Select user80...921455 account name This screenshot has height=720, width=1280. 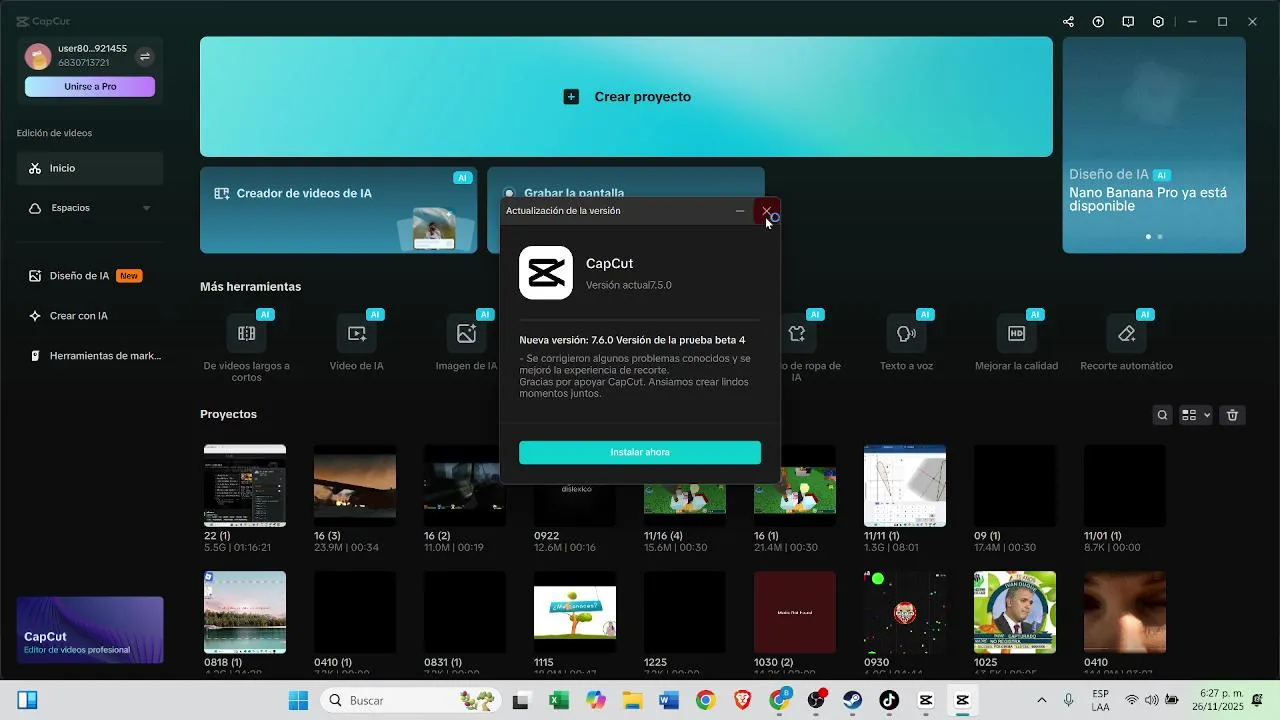tap(92, 49)
